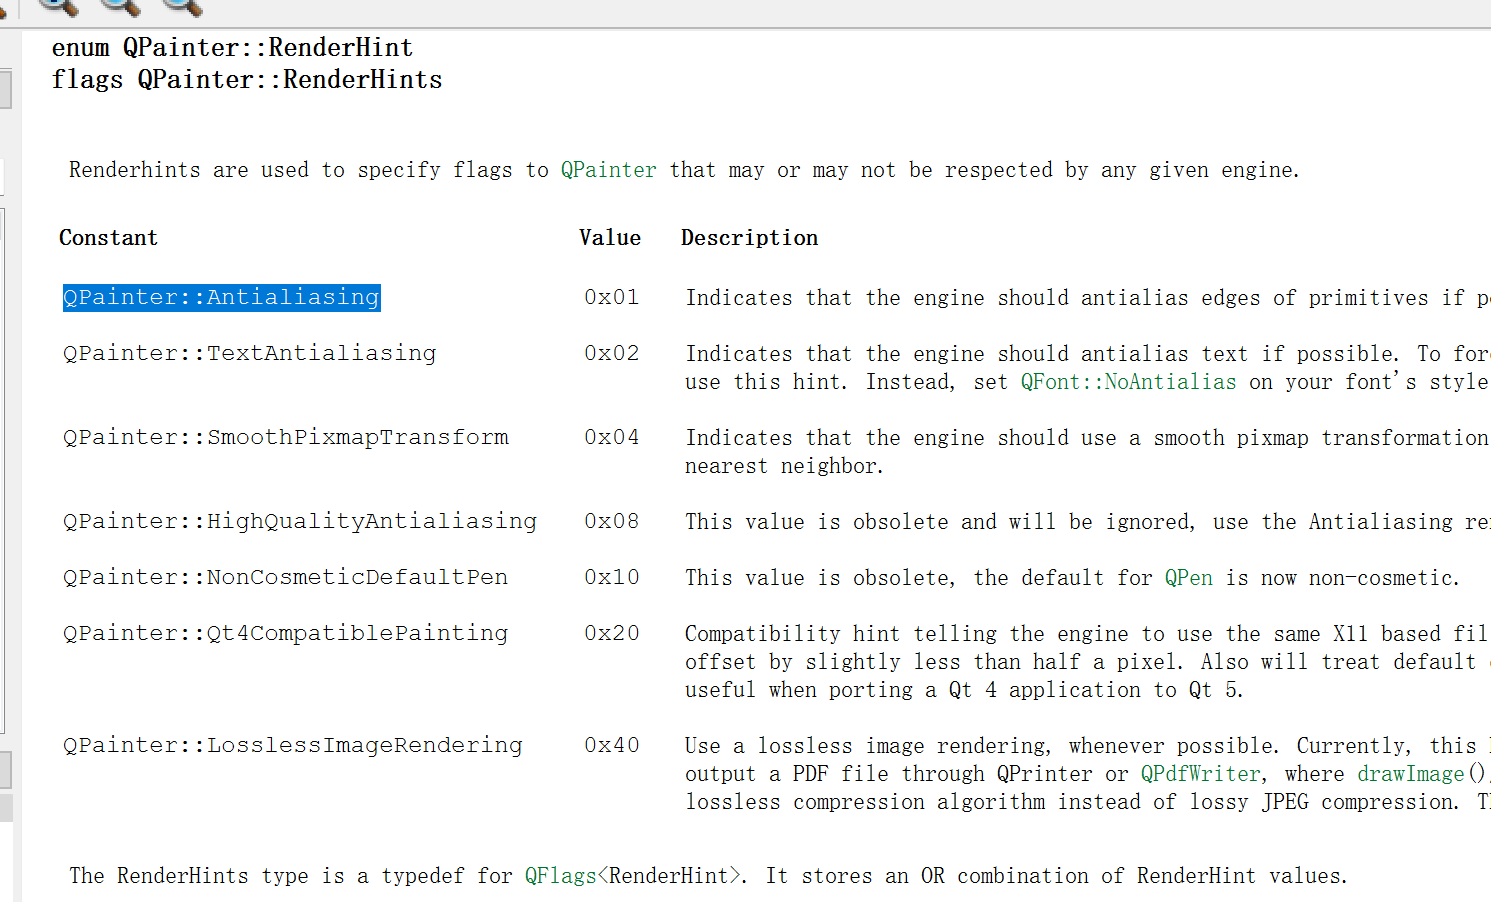Click the QPainter::Qt4CompatiblePainting constant
The width and height of the screenshot is (1491, 902).
tap(286, 633)
